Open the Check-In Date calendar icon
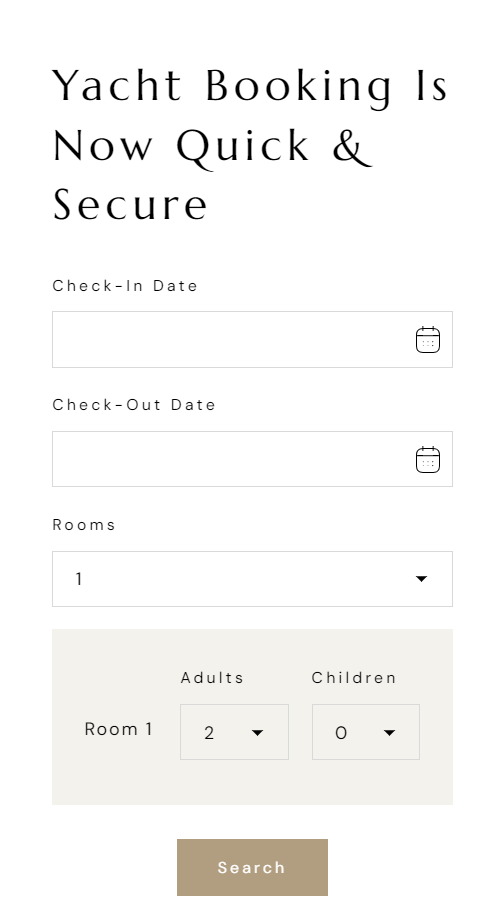 (x=427, y=340)
